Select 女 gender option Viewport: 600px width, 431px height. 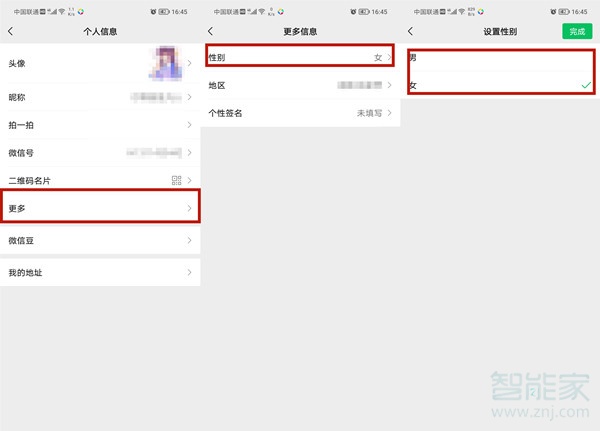498,86
